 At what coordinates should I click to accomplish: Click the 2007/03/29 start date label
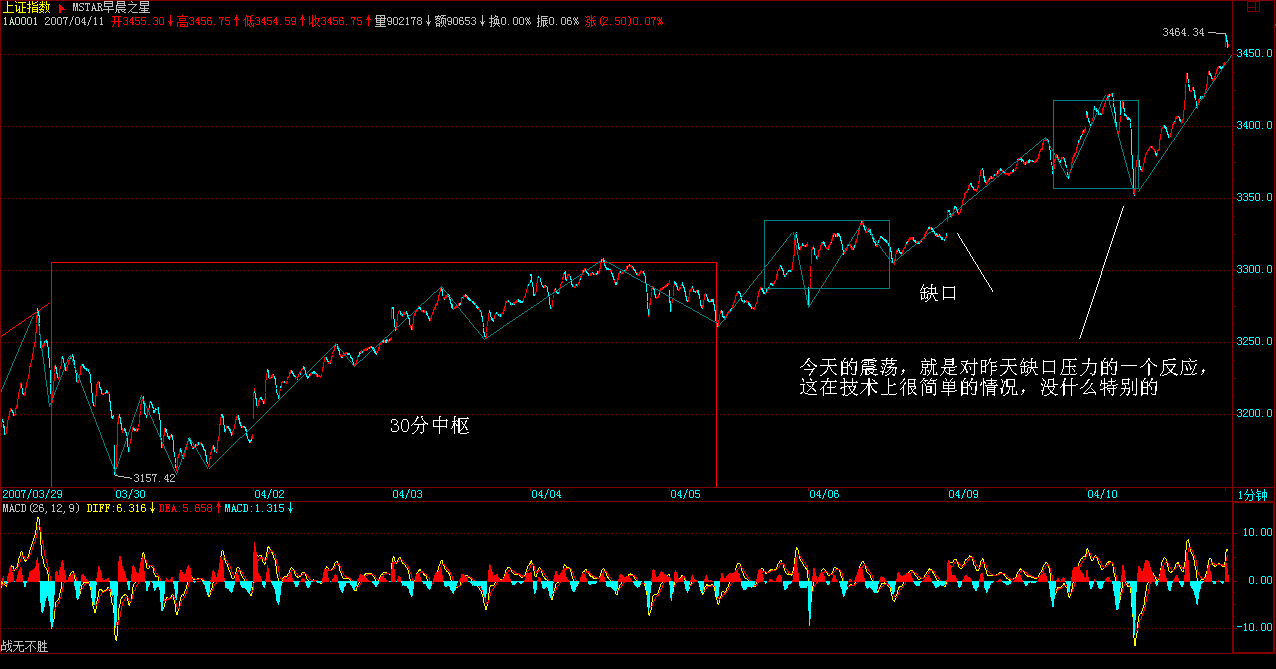click(32, 494)
